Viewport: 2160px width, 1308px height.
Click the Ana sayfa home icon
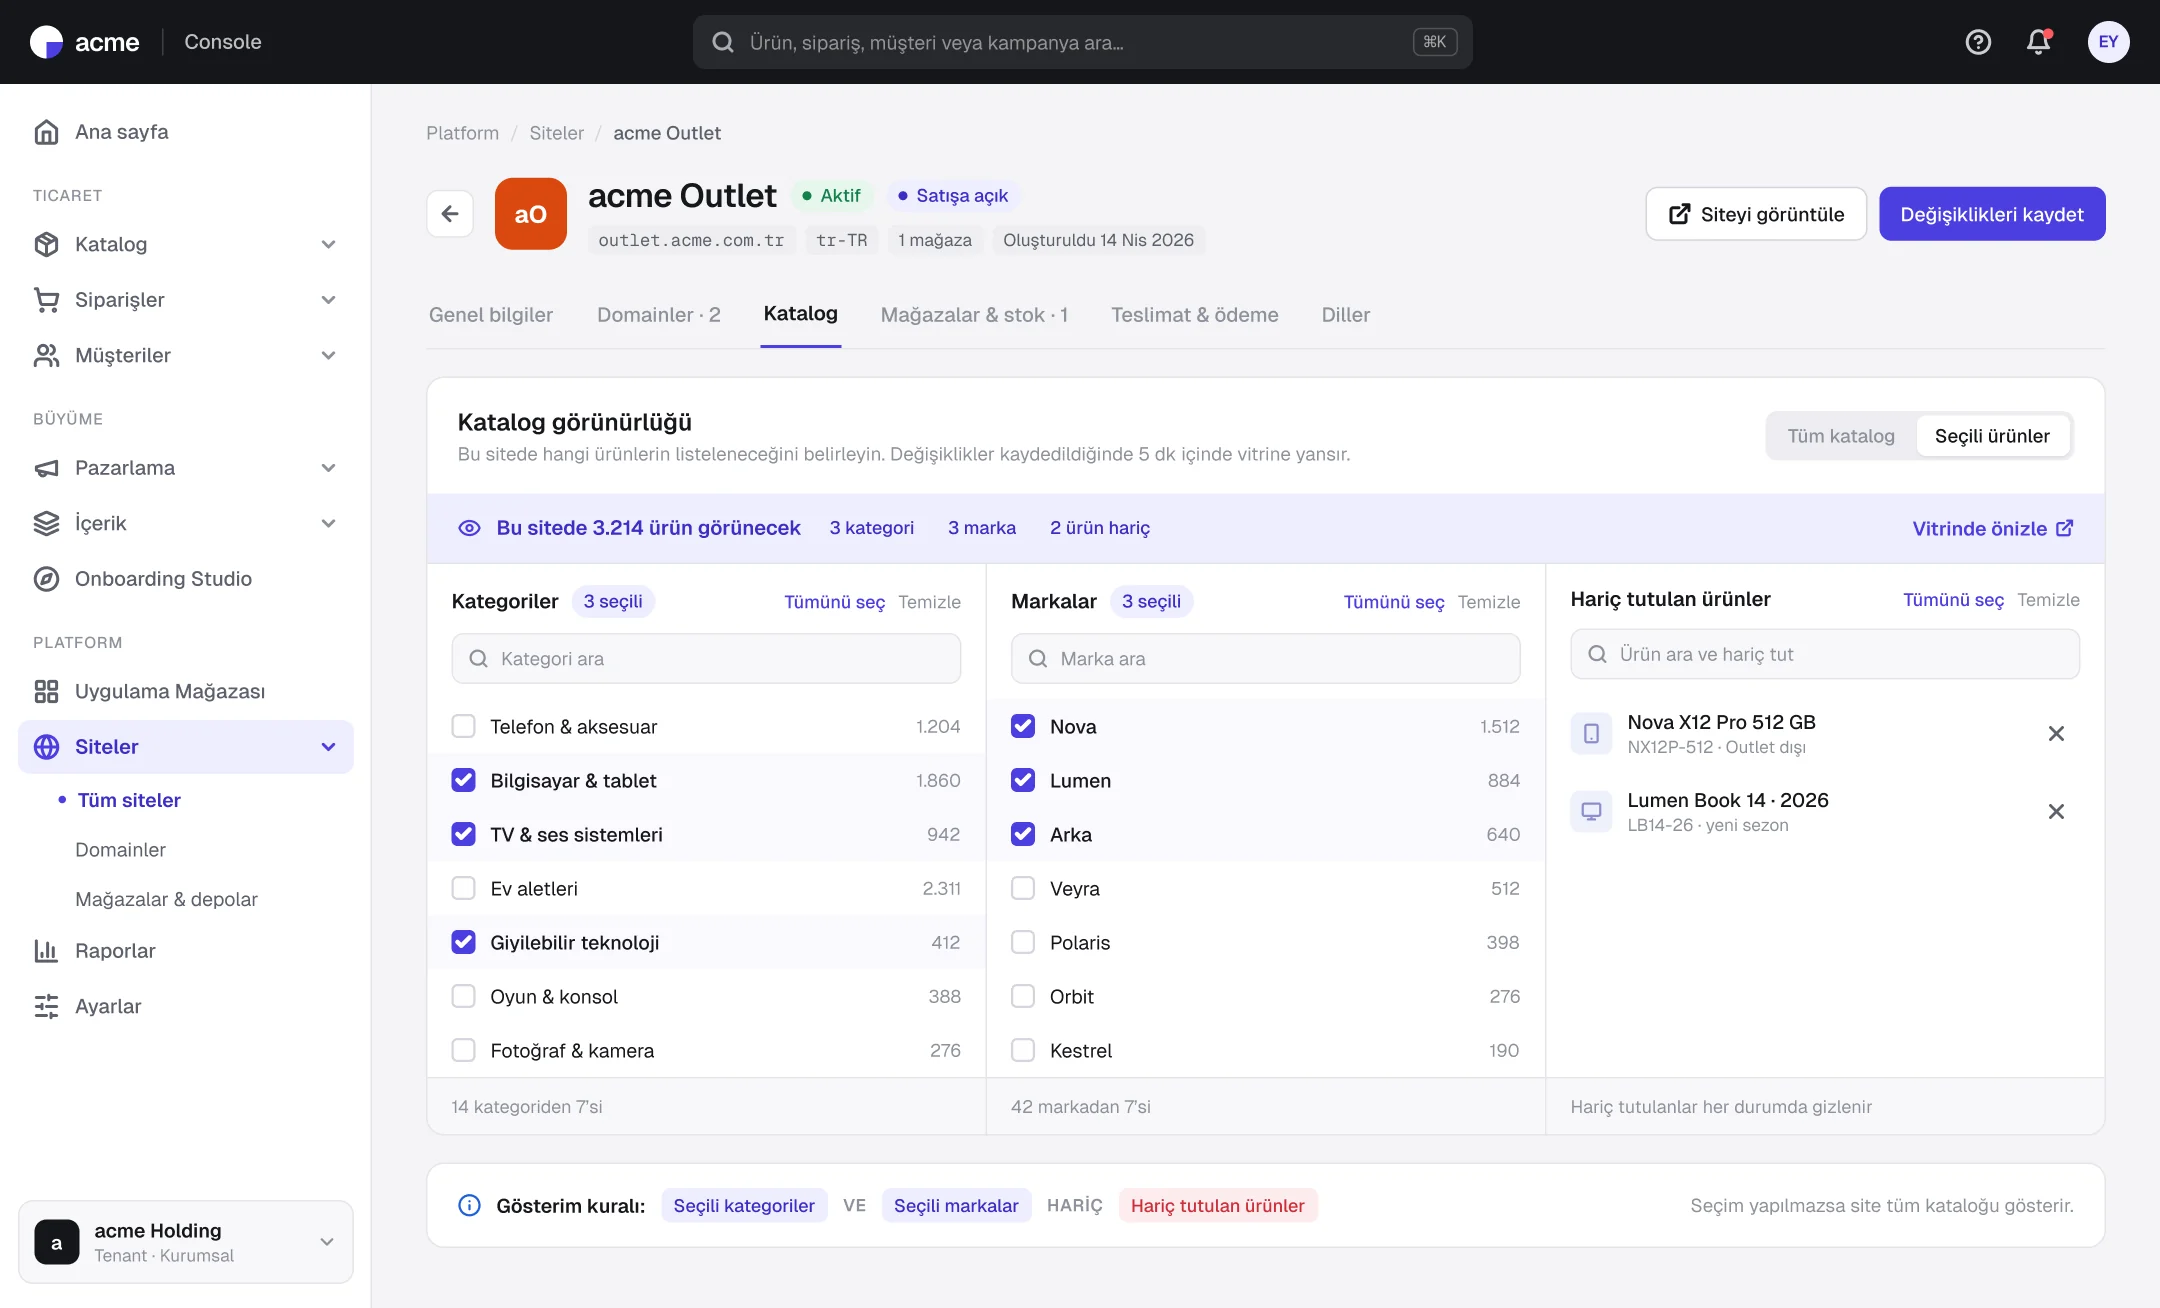pyautogui.click(x=46, y=132)
